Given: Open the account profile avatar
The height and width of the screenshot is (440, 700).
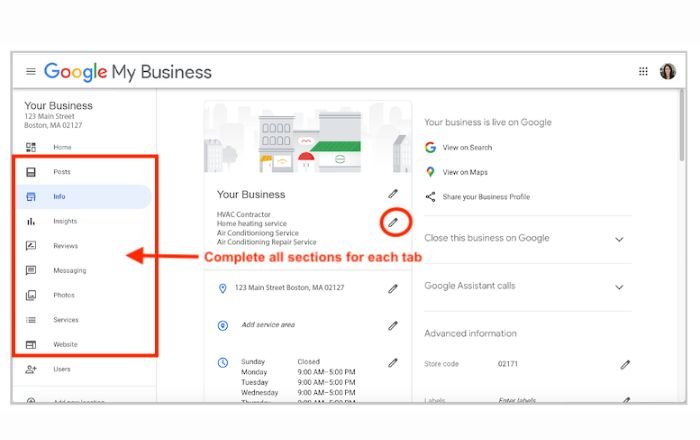Looking at the screenshot, I should coord(668,71).
